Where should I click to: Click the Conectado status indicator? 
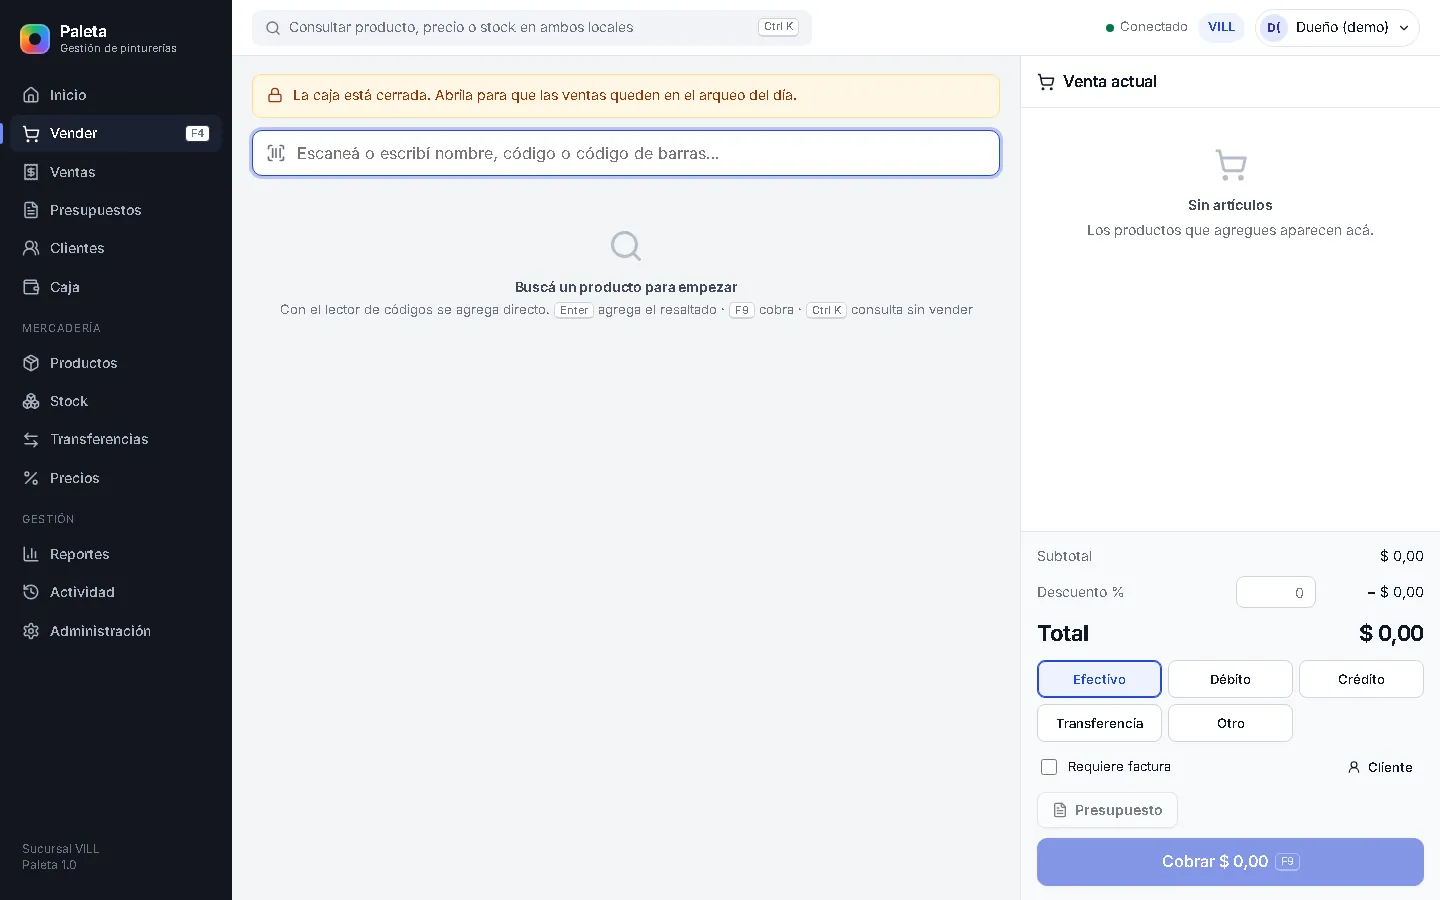[x=1147, y=27]
